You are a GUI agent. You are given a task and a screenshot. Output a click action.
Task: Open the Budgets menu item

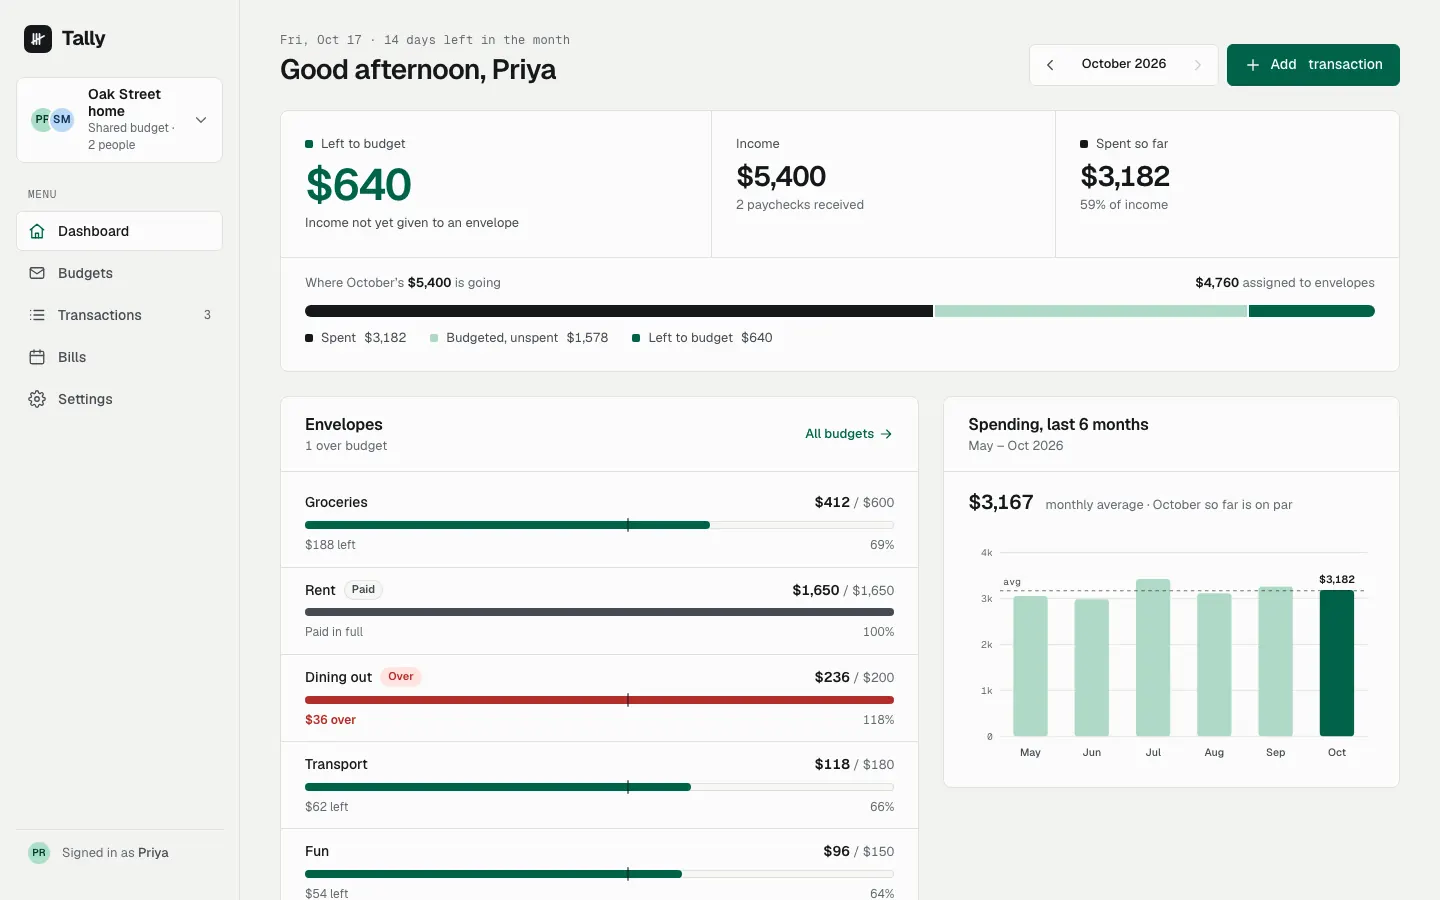(x=119, y=273)
